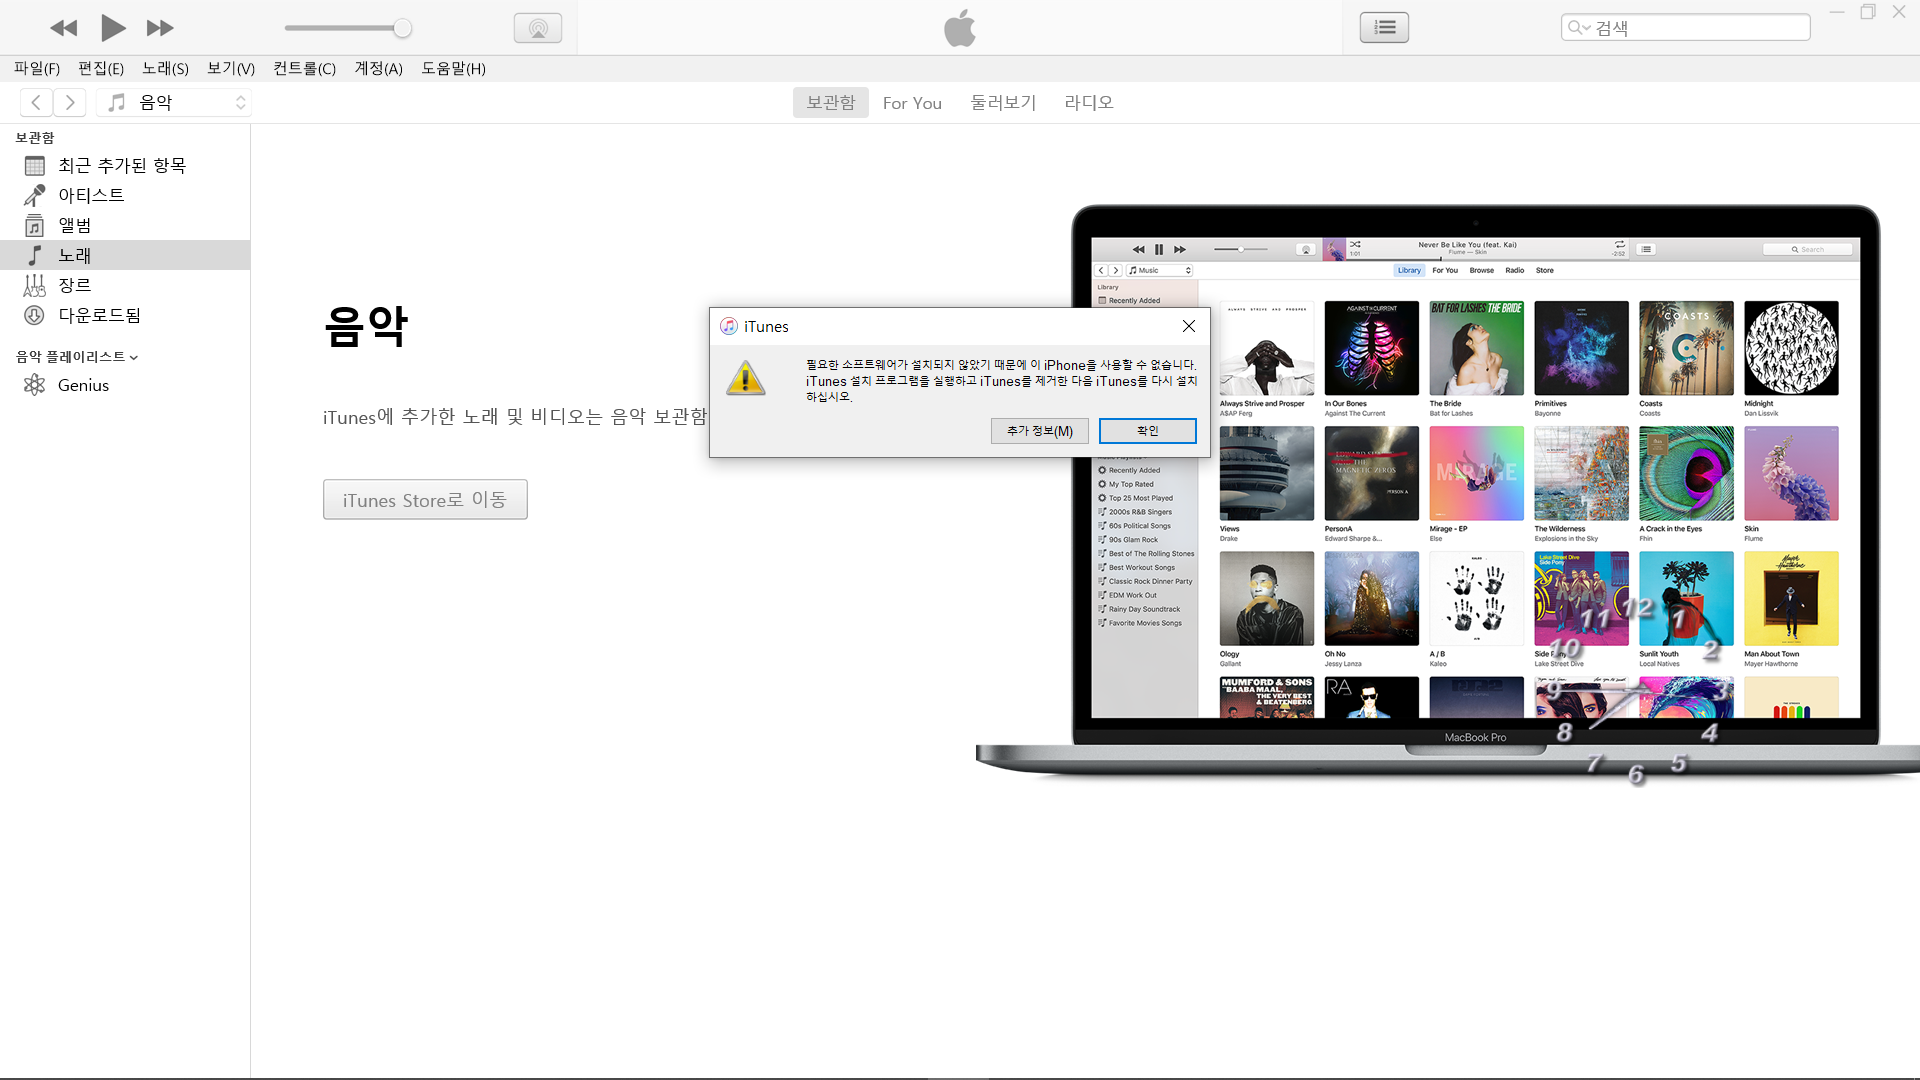Go back with the left chevron
This screenshot has height=1080, width=1920.
point(36,102)
